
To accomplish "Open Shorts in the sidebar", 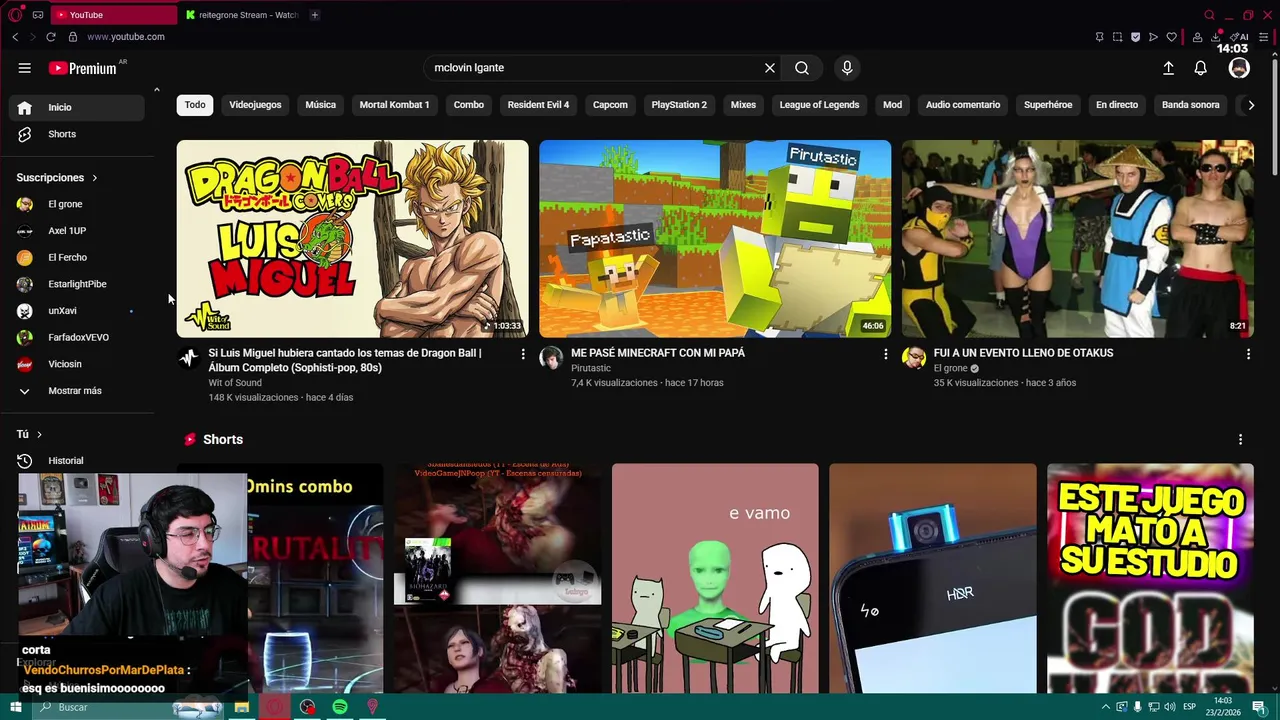I will click(76, 134).
